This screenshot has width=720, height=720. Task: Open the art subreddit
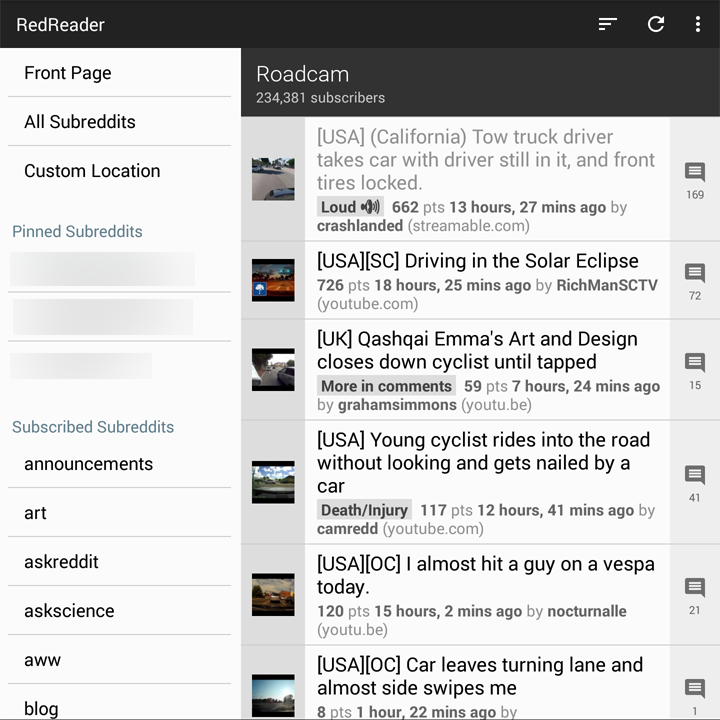click(119, 513)
